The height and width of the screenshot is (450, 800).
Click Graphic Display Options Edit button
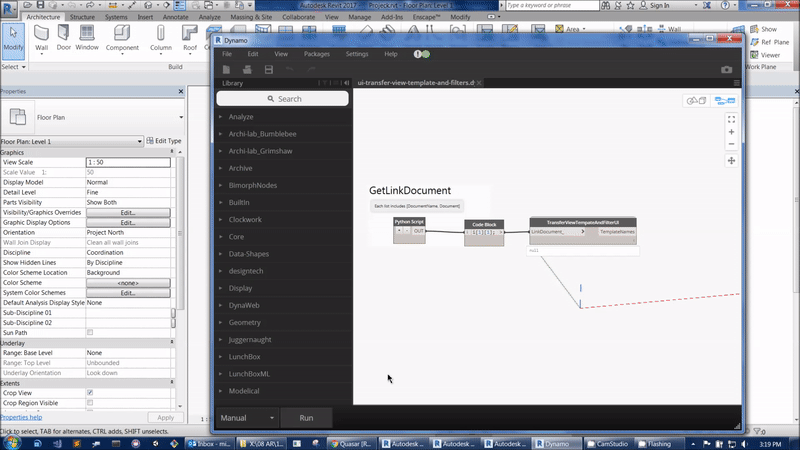(x=128, y=222)
